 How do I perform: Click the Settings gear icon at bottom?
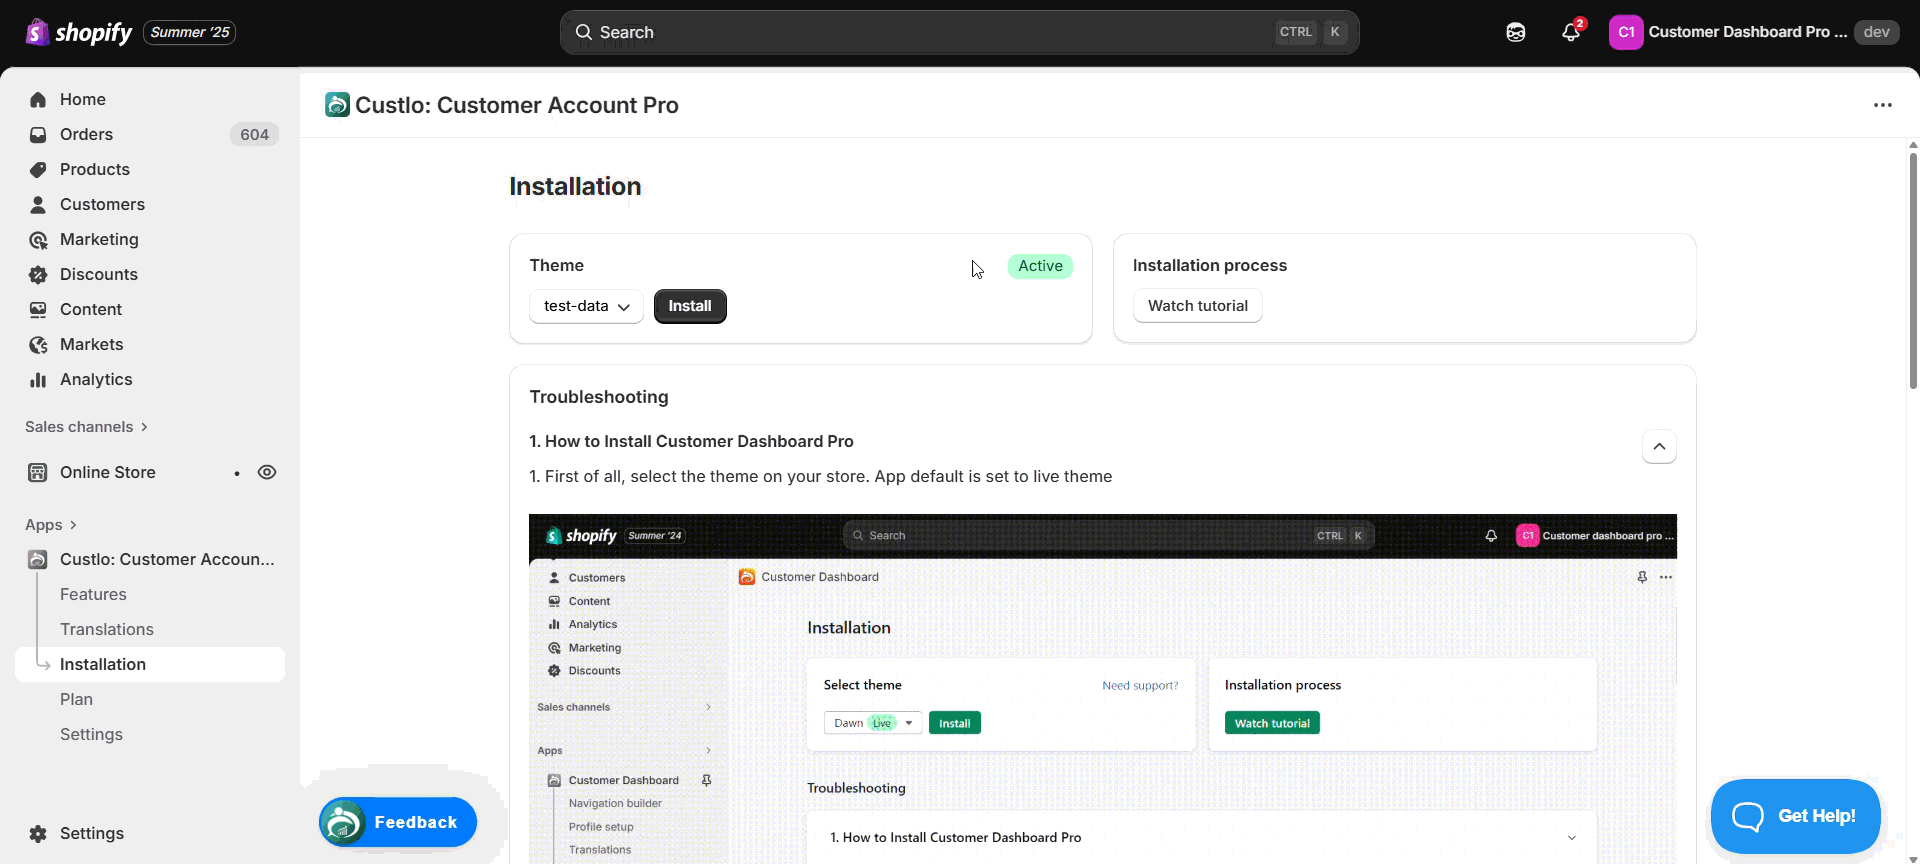[x=38, y=833]
